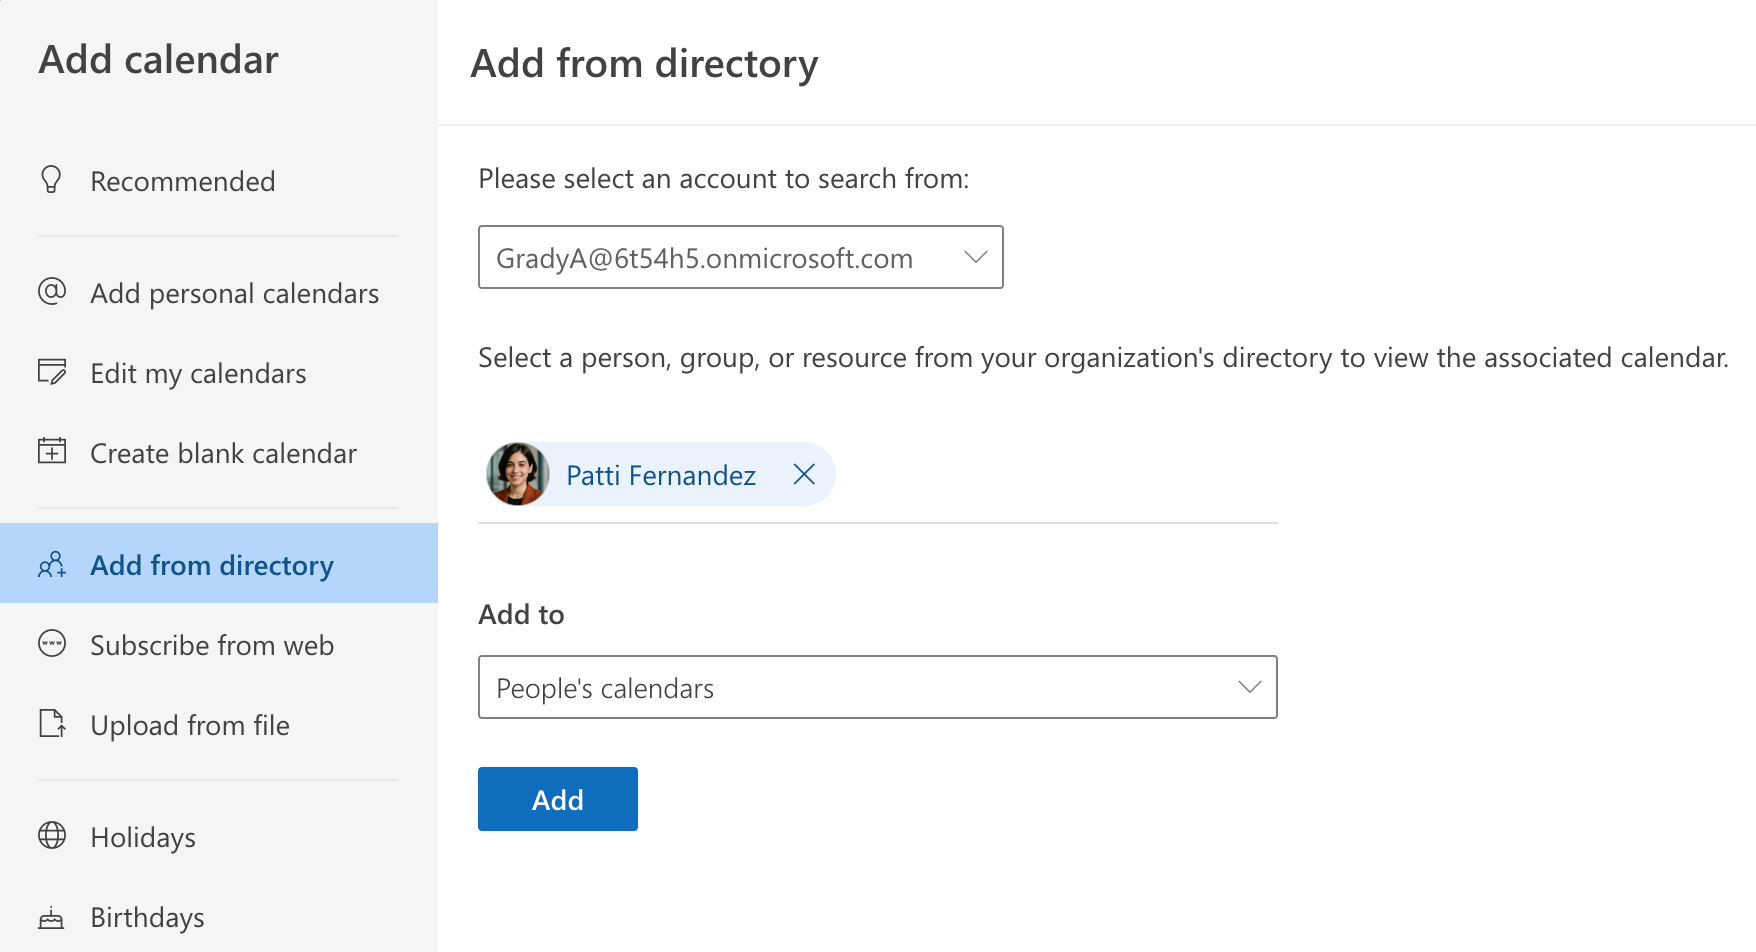1756x952 pixels.
Task: Expand the account selection dropdown chevron
Action: pos(975,258)
